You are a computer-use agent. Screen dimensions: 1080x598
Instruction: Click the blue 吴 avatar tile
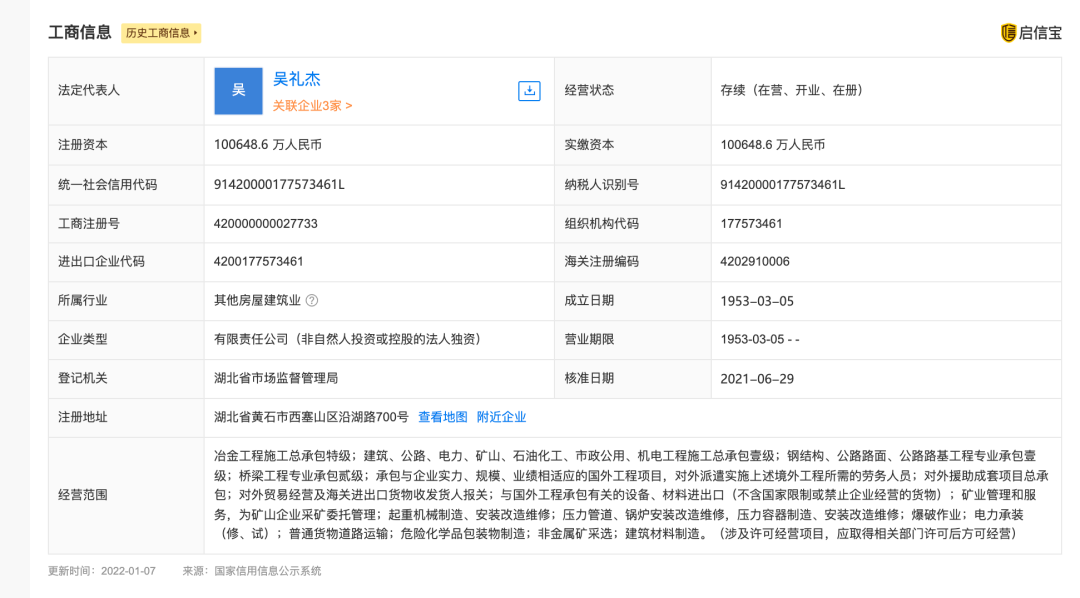pyautogui.click(x=238, y=91)
